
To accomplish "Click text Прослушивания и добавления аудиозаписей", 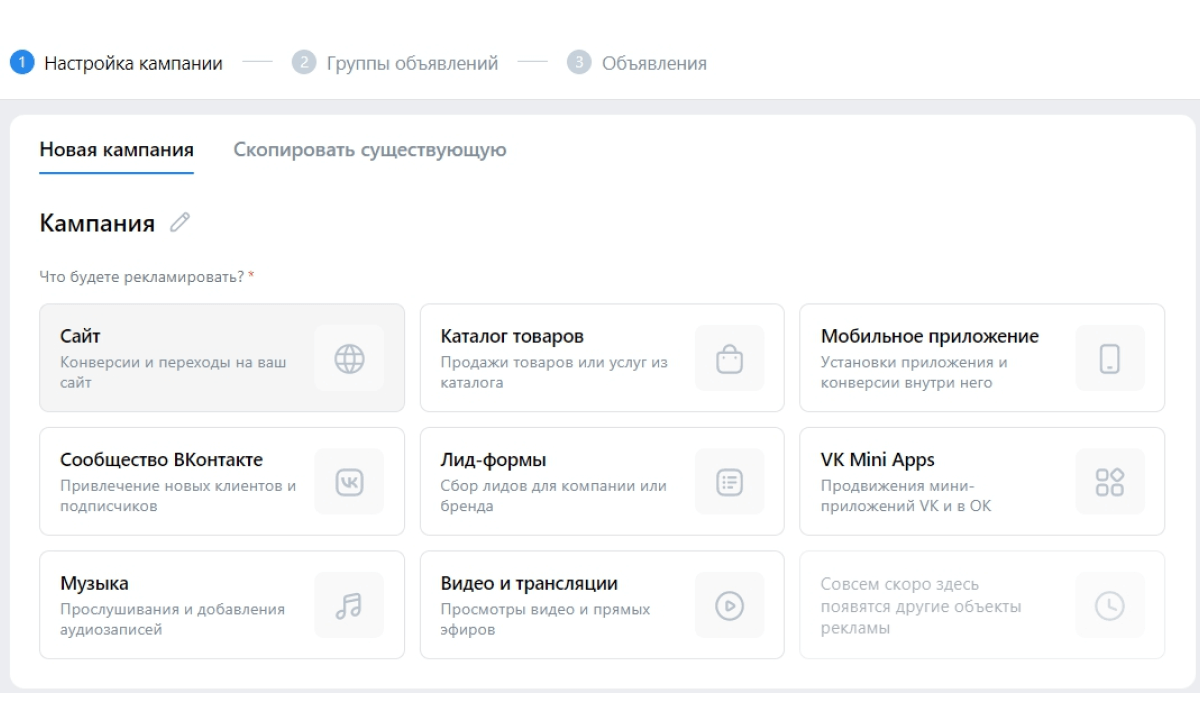I will [172, 619].
